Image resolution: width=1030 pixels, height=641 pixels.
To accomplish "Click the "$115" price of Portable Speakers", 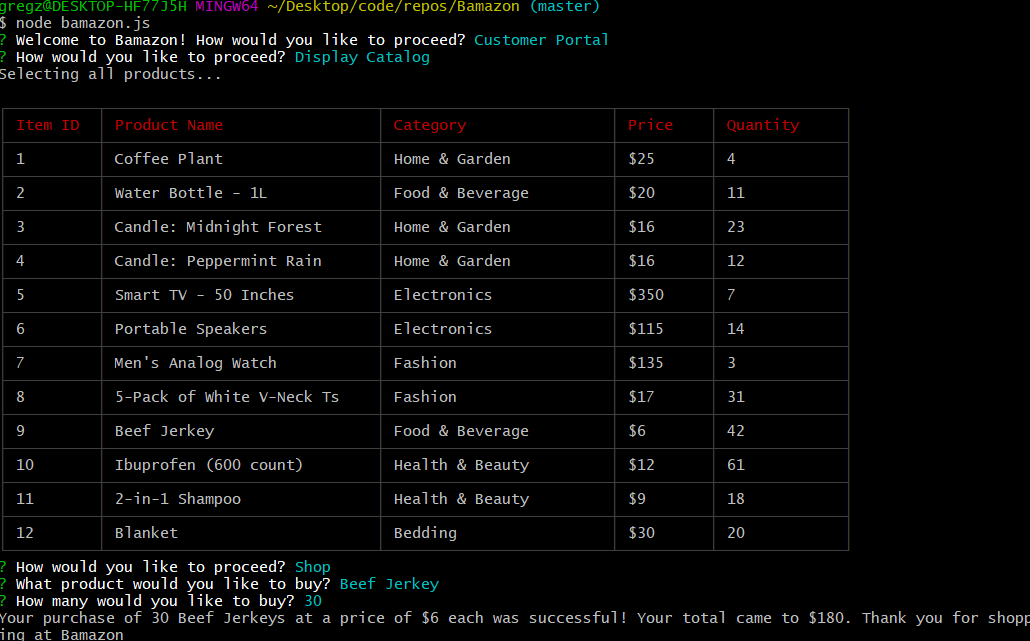I will [x=646, y=329].
